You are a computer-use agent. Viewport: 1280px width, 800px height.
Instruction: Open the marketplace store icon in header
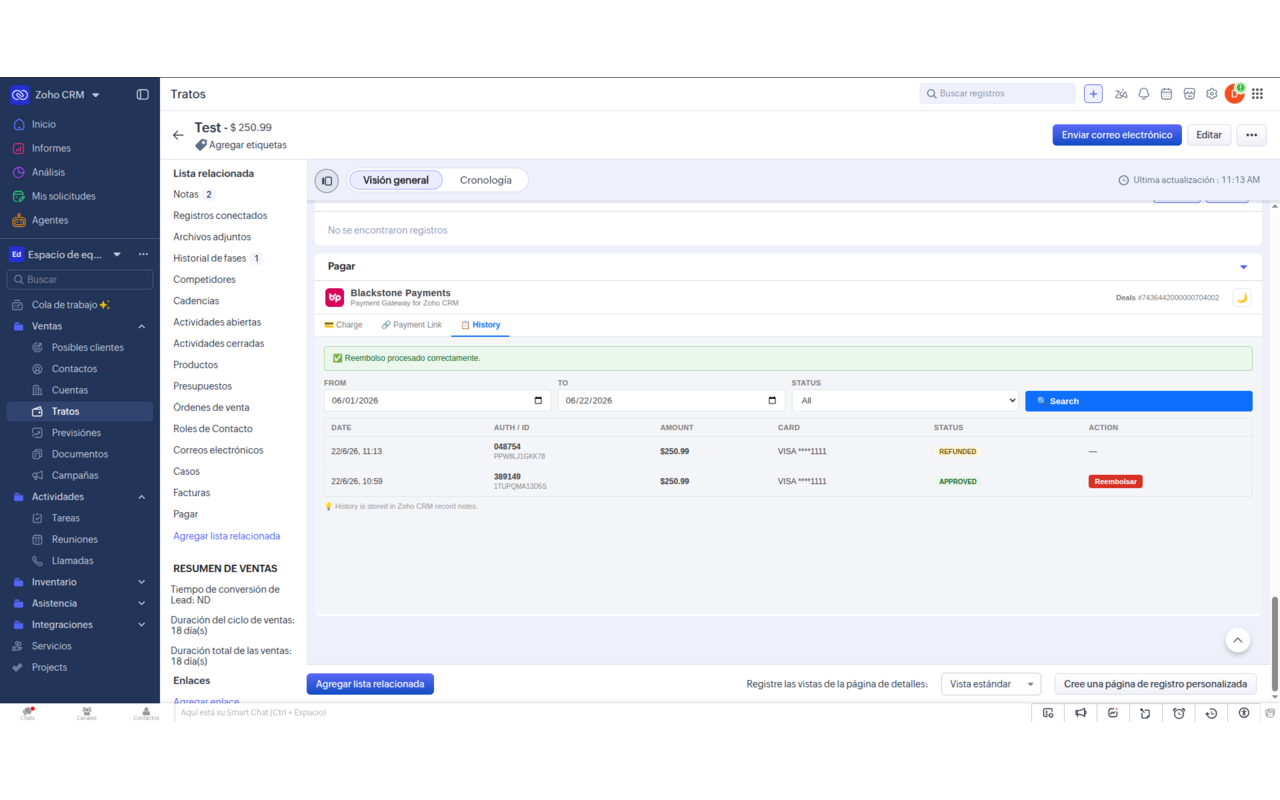click(1189, 94)
